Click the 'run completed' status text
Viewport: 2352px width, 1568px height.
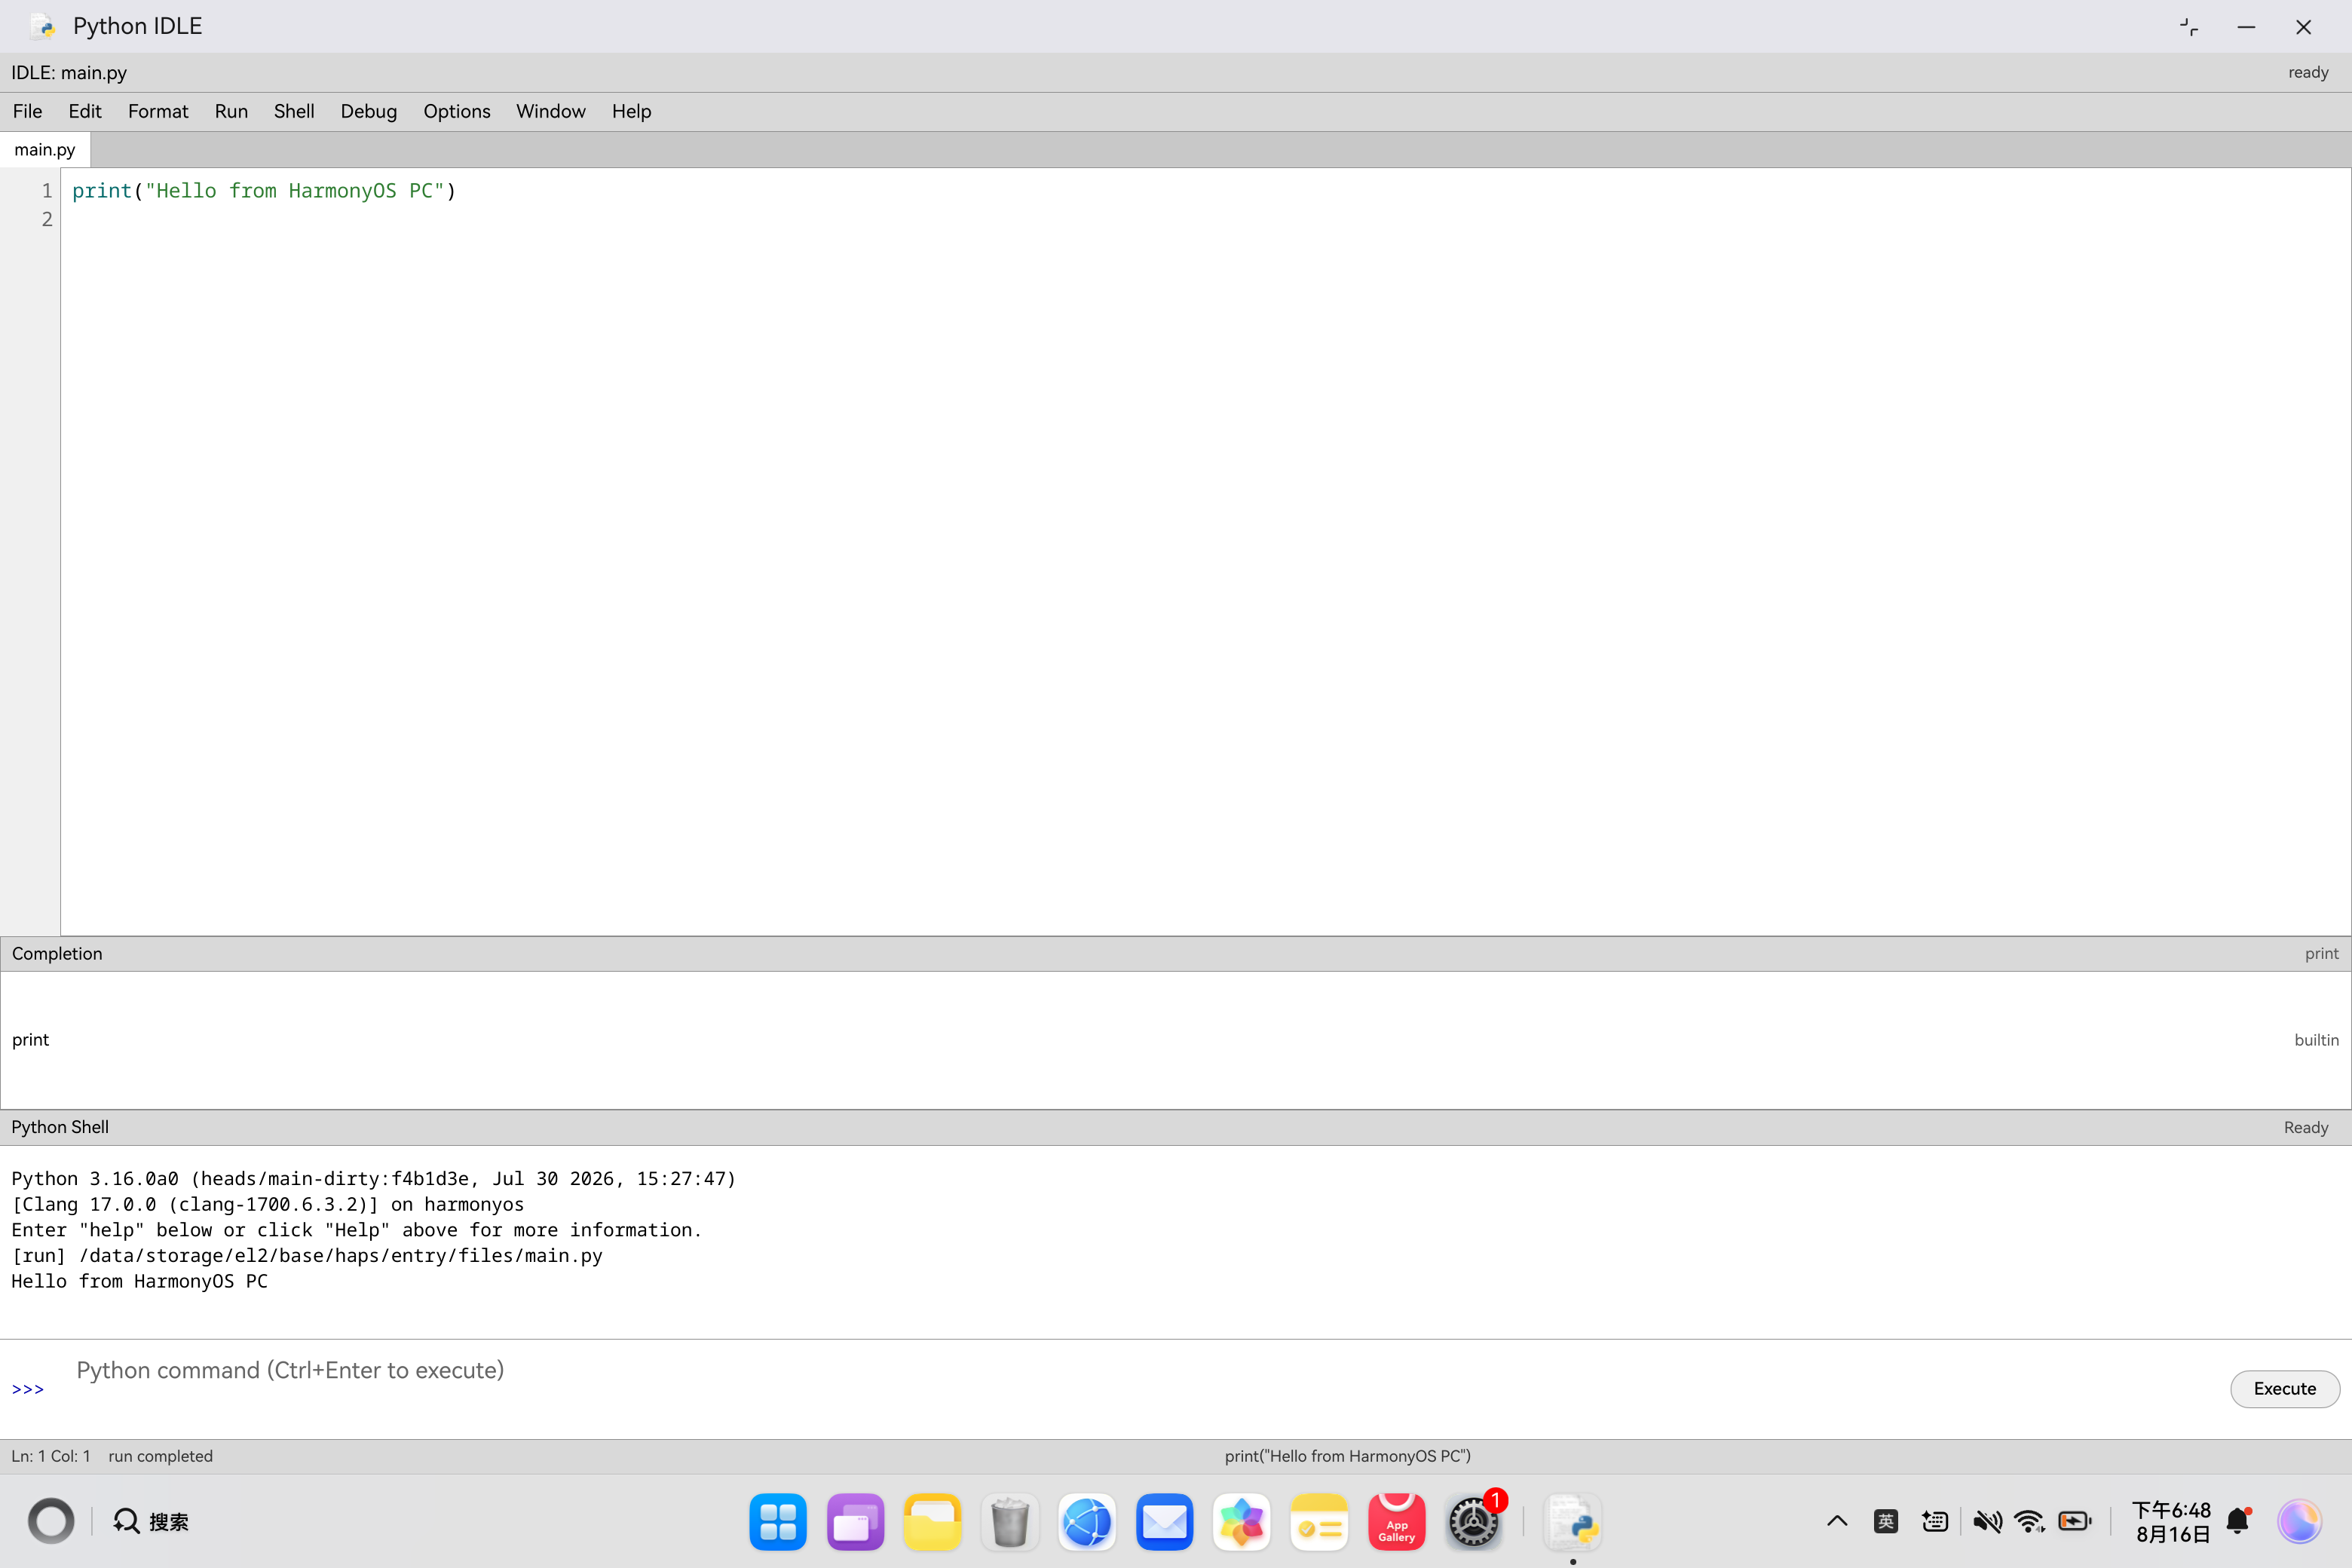161,1456
